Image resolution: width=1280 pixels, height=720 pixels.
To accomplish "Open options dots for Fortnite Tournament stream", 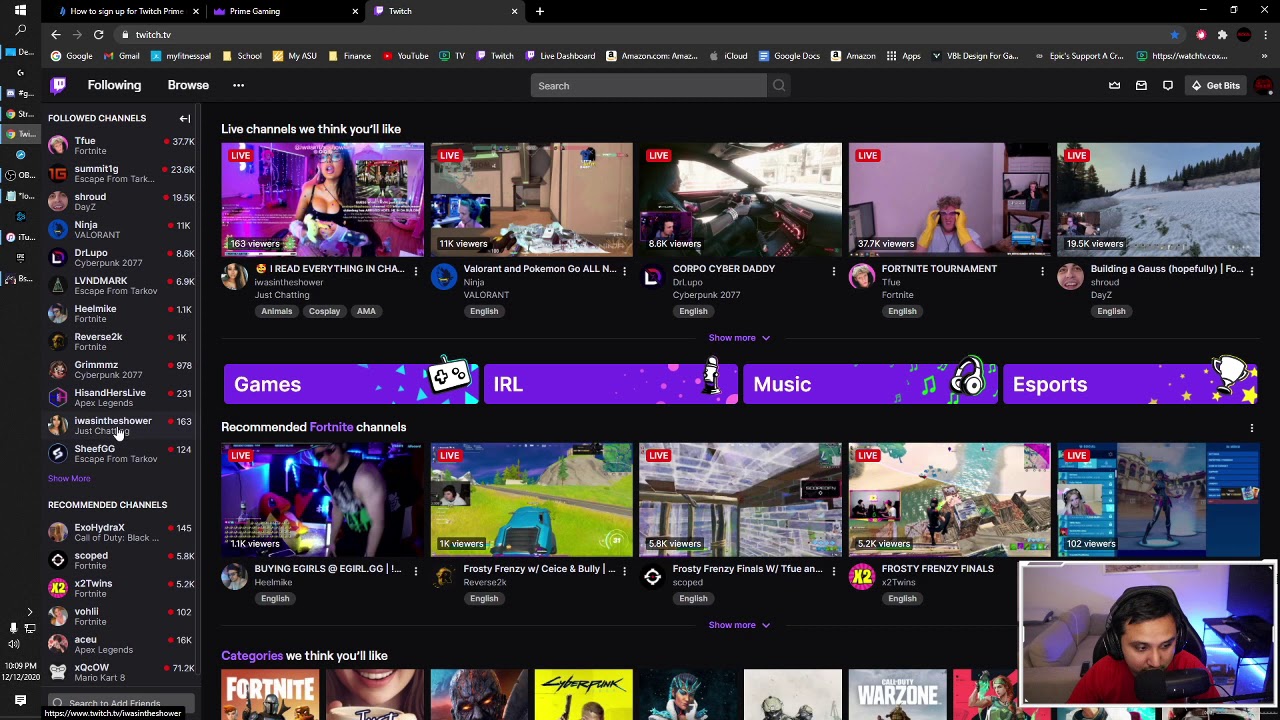I will tap(1042, 270).
